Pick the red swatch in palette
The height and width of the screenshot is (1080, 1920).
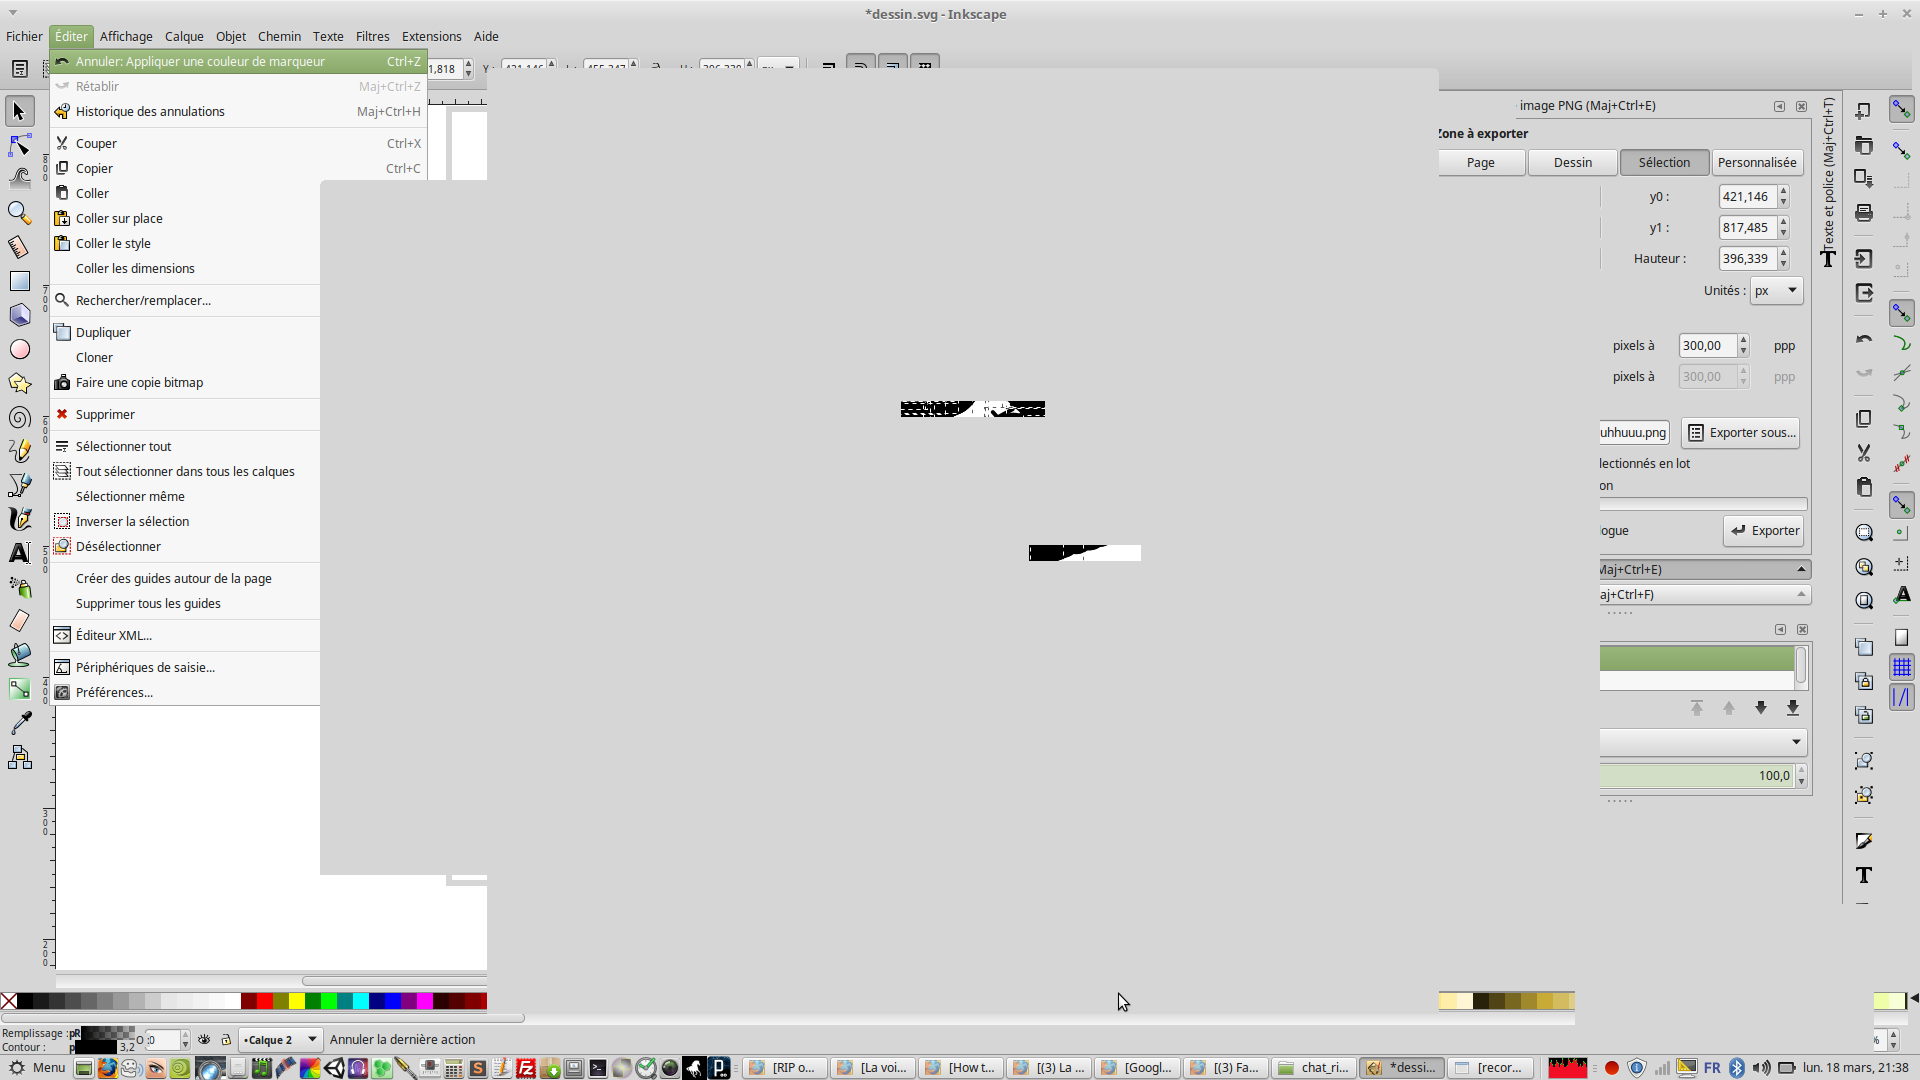click(x=265, y=1001)
